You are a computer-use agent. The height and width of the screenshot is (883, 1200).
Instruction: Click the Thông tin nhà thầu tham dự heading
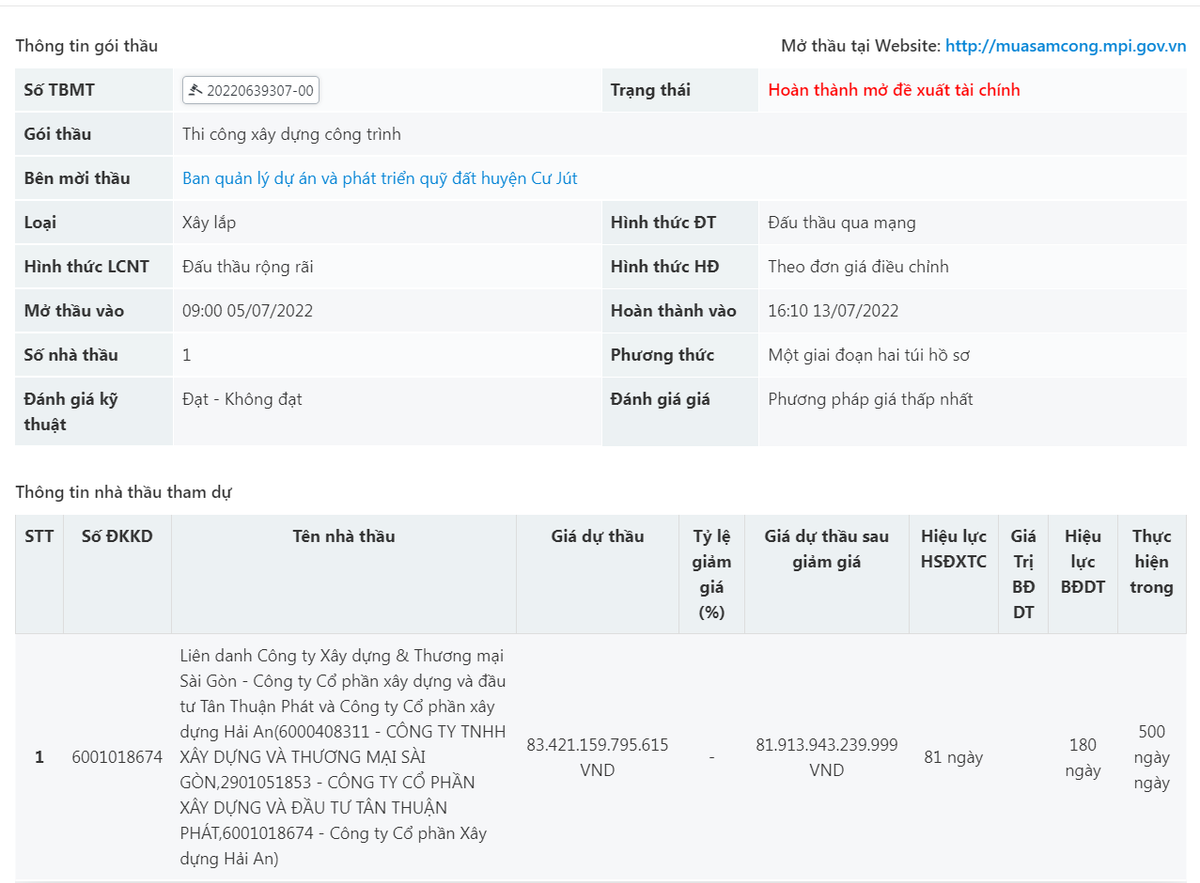[124, 492]
